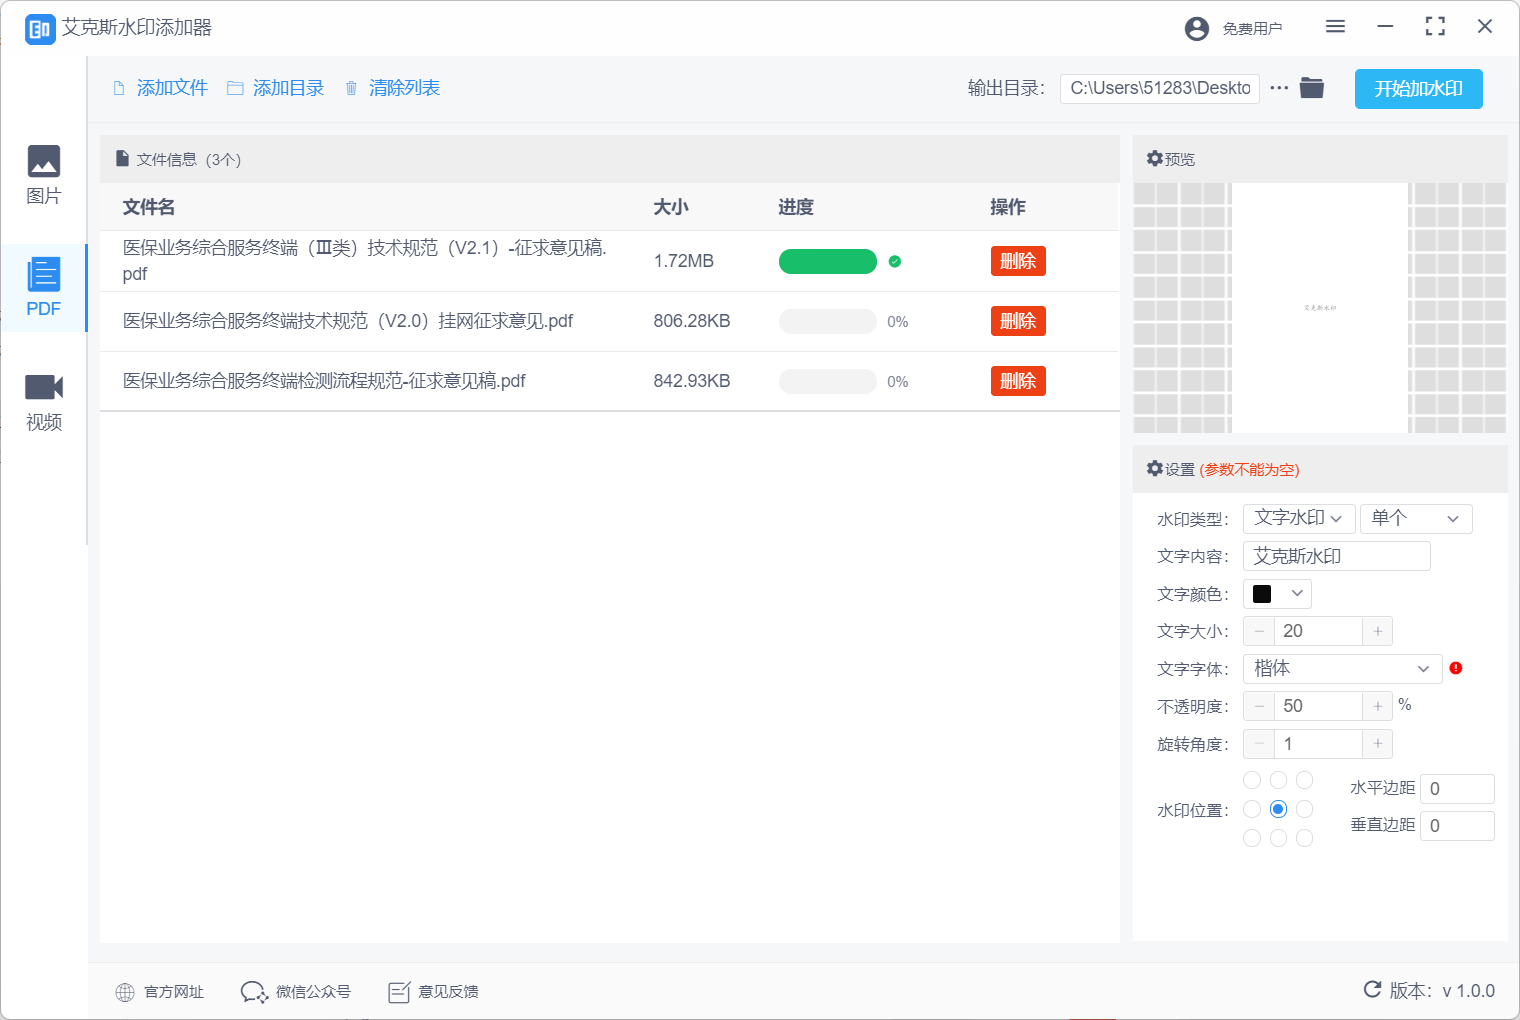This screenshot has height=1020, width=1520.
Task: Open the output folder icon
Action: point(1312,88)
